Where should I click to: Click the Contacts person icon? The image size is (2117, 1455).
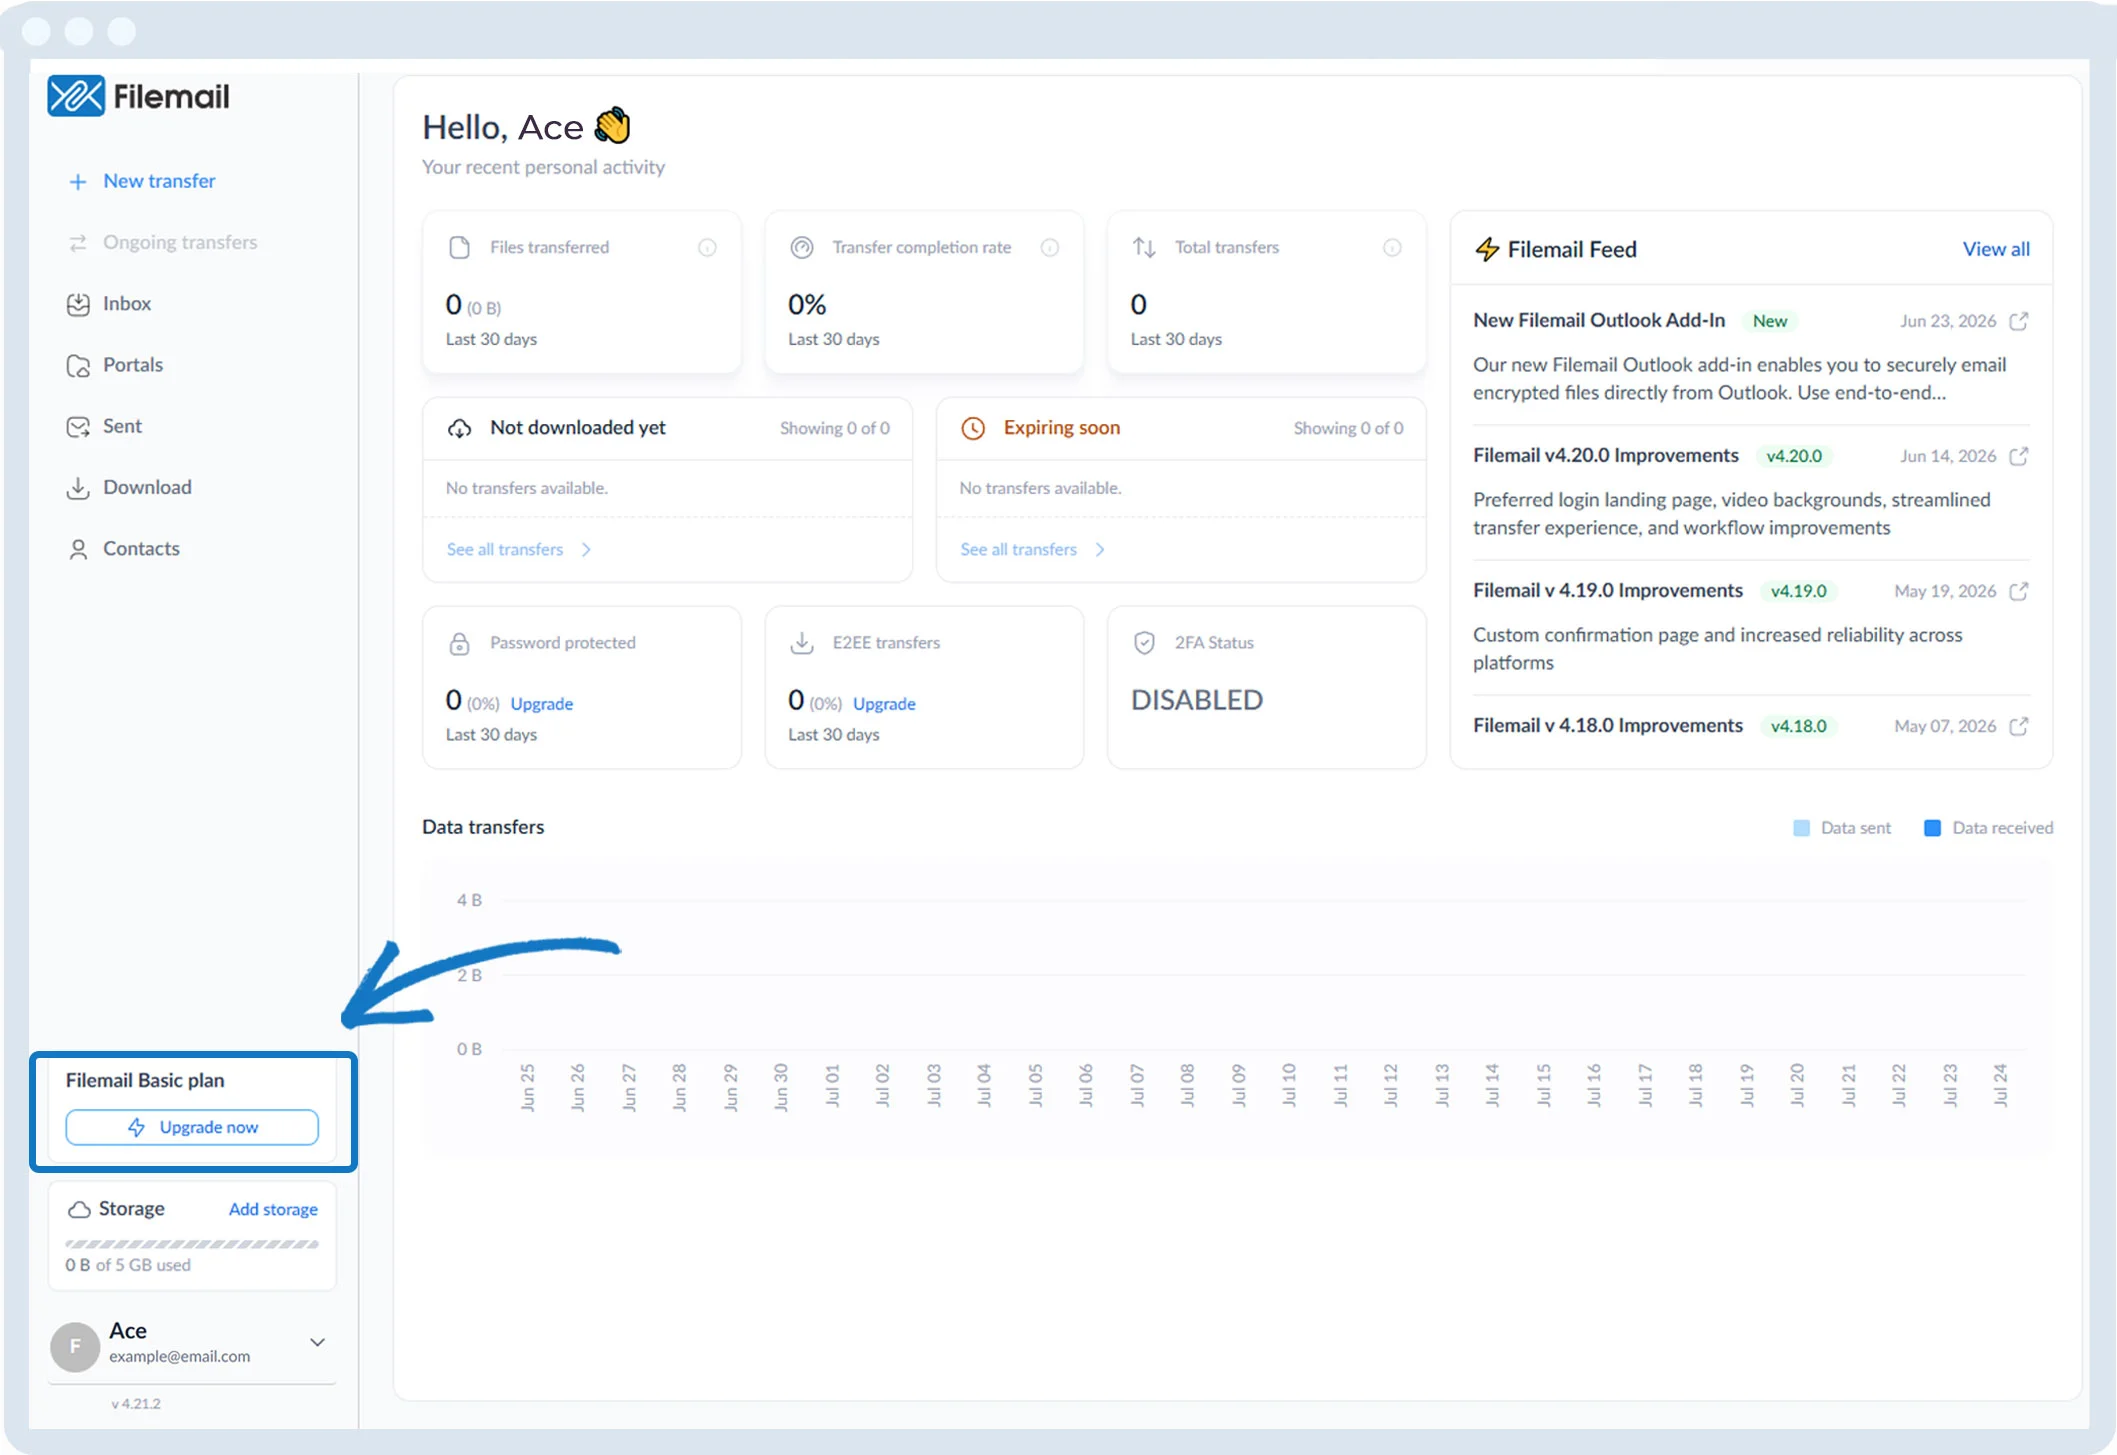[78, 549]
